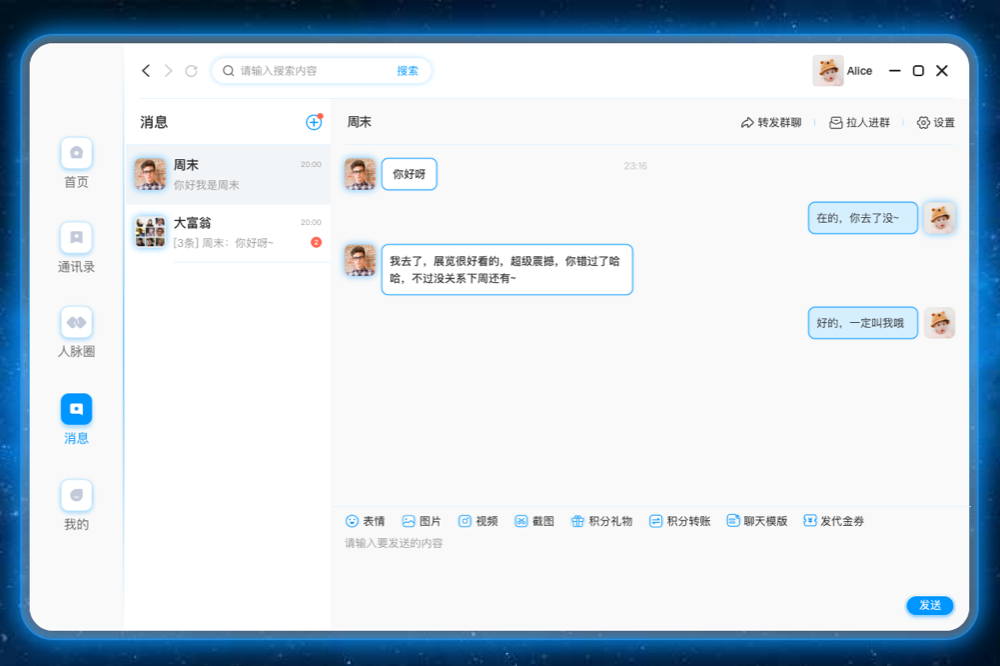This screenshot has height=666, width=1000.
Task: Click the 发送 send button
Action: pyautogui.click(x=930, y=605)
